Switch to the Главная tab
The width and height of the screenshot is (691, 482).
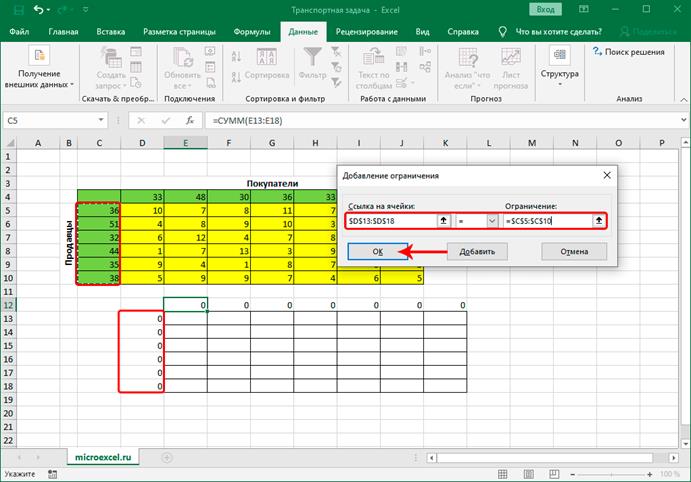tap(63, 32)
